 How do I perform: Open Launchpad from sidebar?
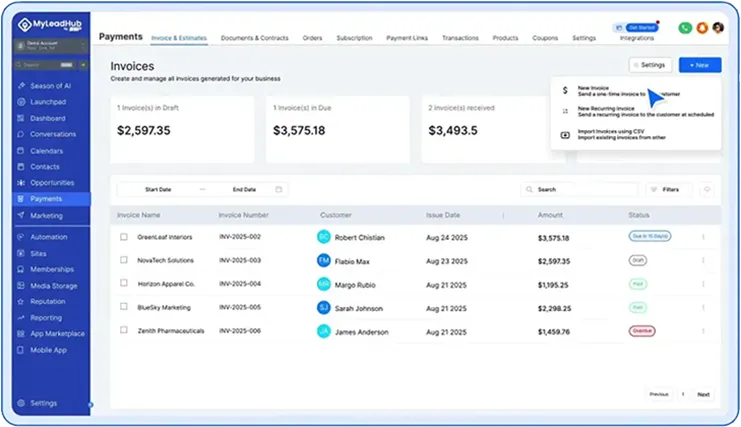[x=48, y=102]
